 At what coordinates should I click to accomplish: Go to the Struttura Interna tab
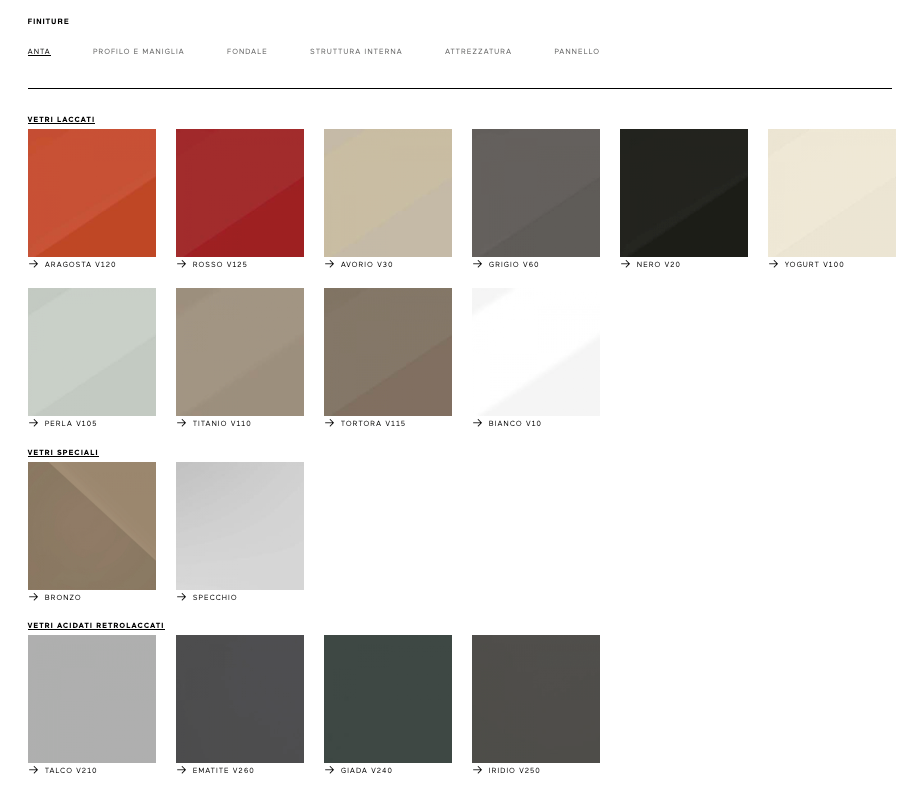[356, 51]
